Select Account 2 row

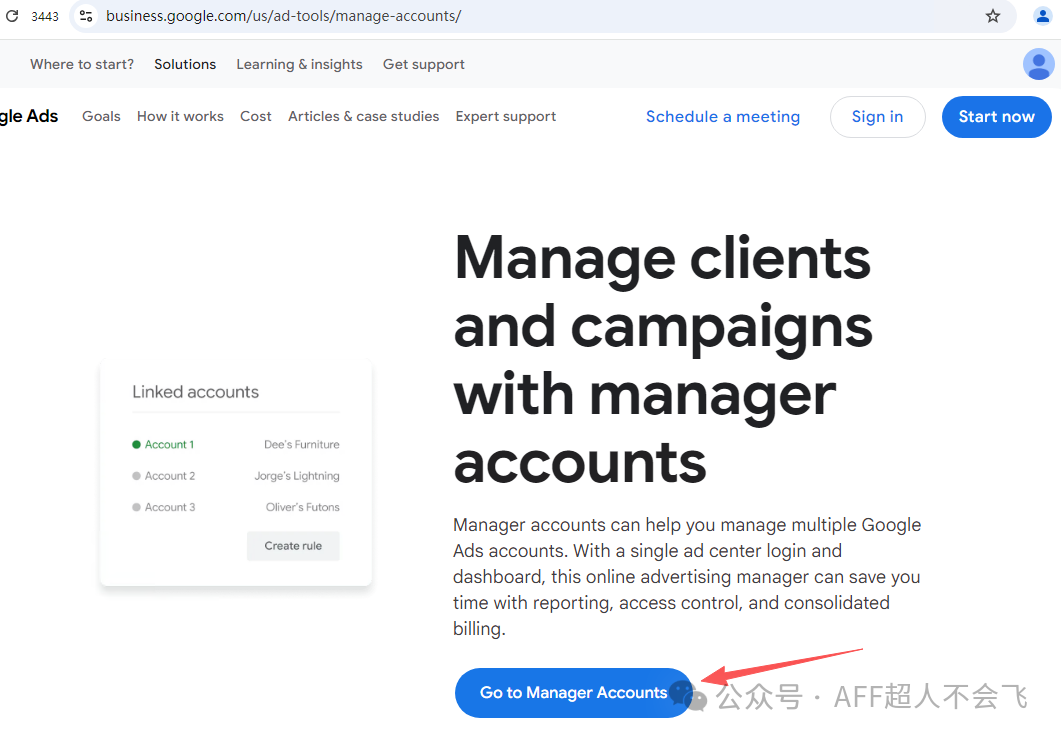235,476
